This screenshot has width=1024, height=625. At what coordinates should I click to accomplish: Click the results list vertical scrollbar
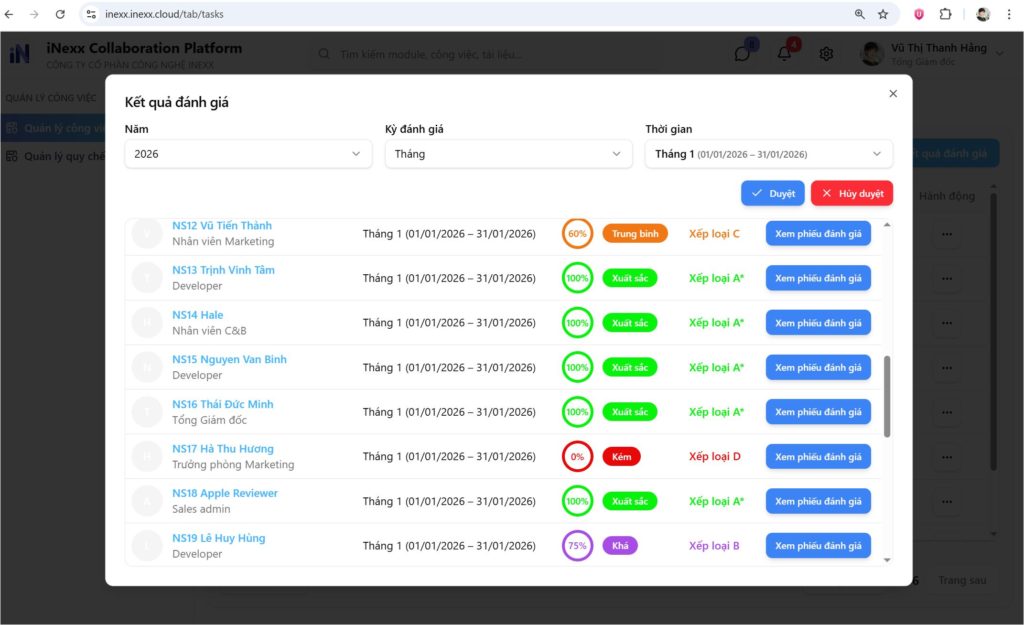pyautogui.click(x=887, y=395)
